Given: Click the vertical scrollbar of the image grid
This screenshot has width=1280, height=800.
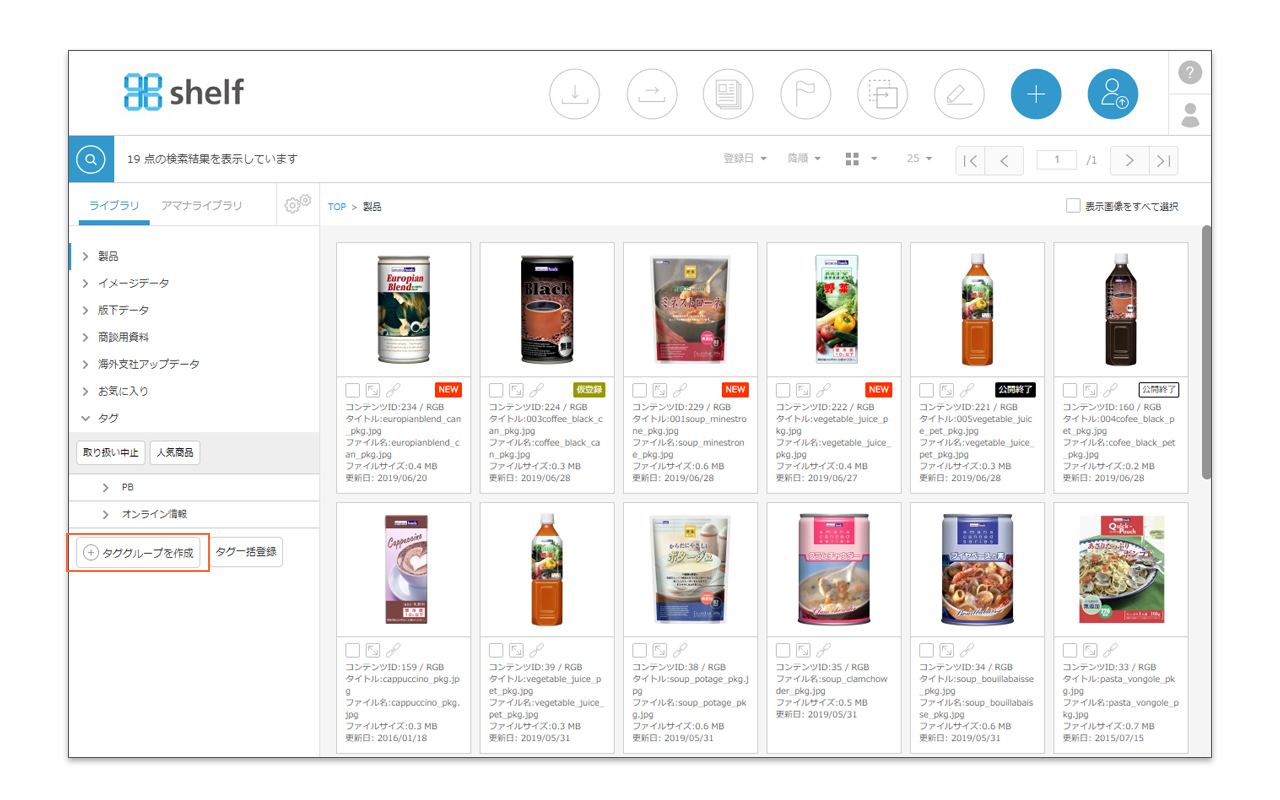Looking at the screenshot, I should point(1206,350).
